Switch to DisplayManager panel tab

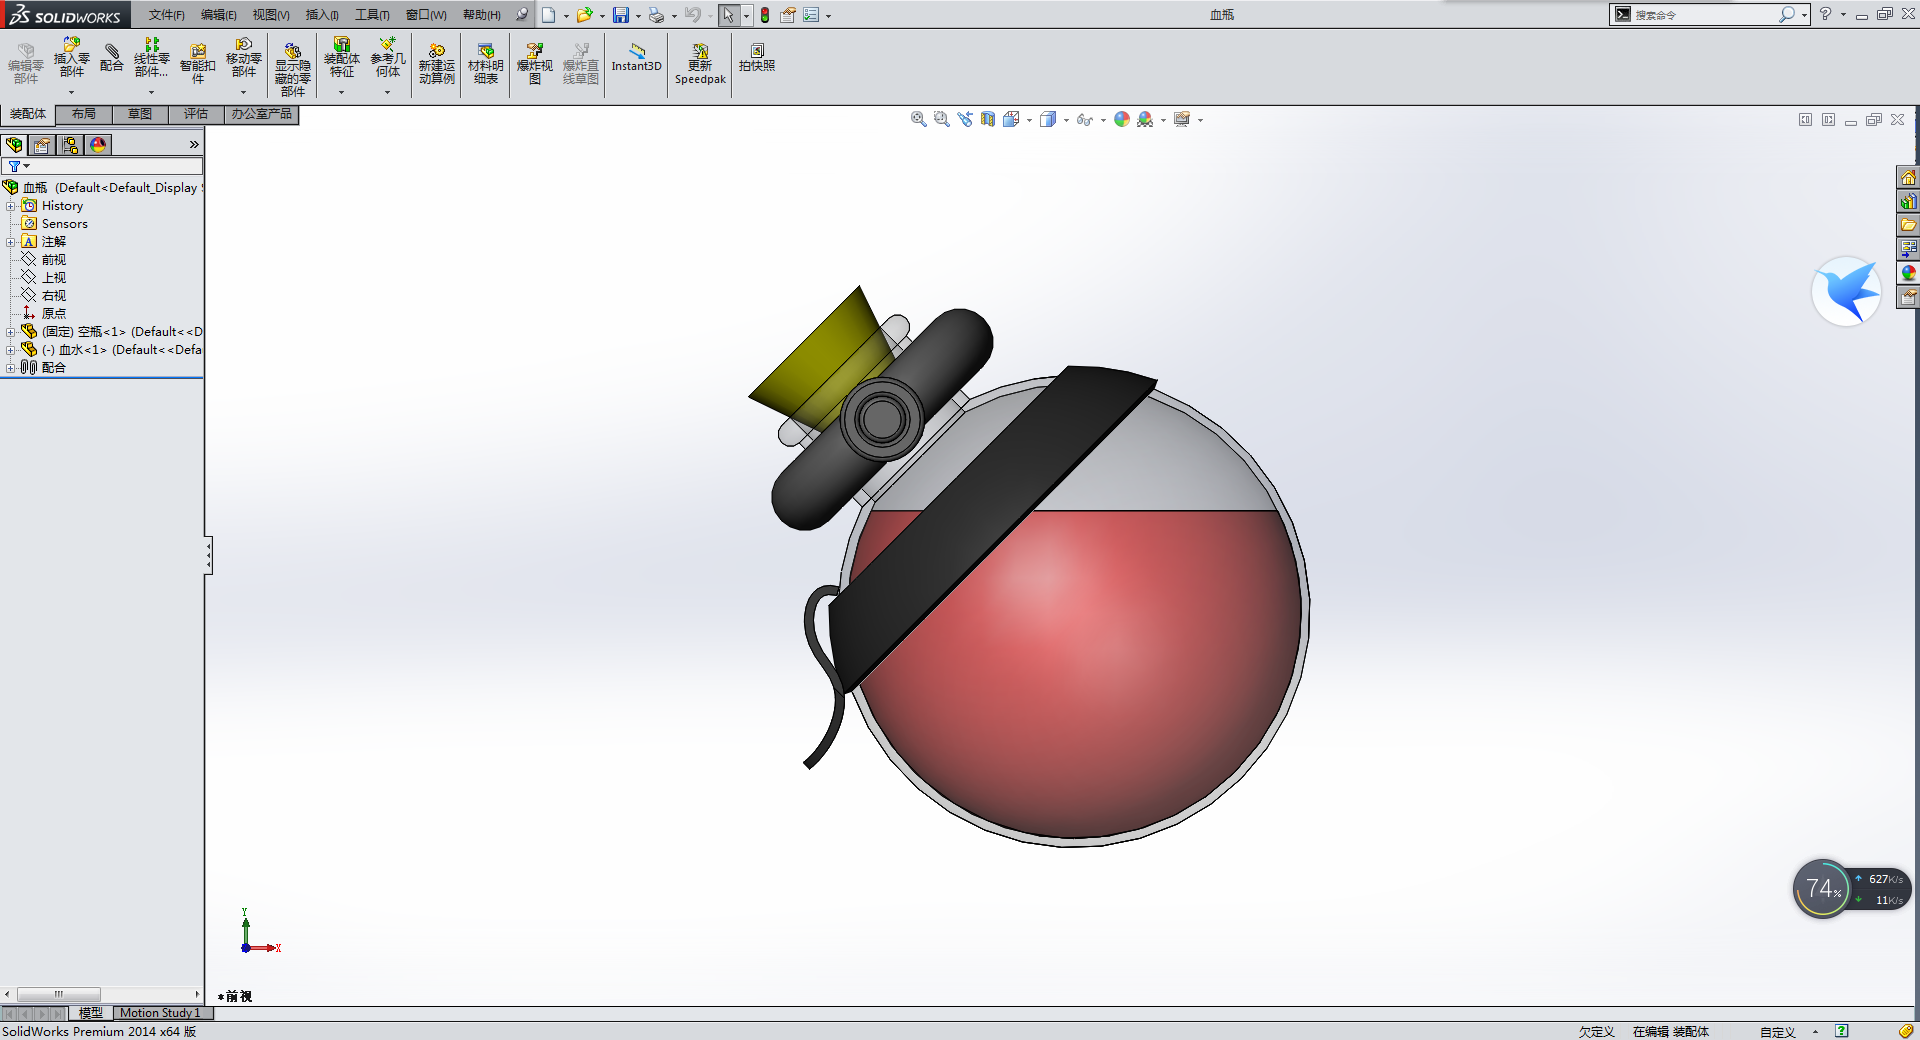(98, 145)
